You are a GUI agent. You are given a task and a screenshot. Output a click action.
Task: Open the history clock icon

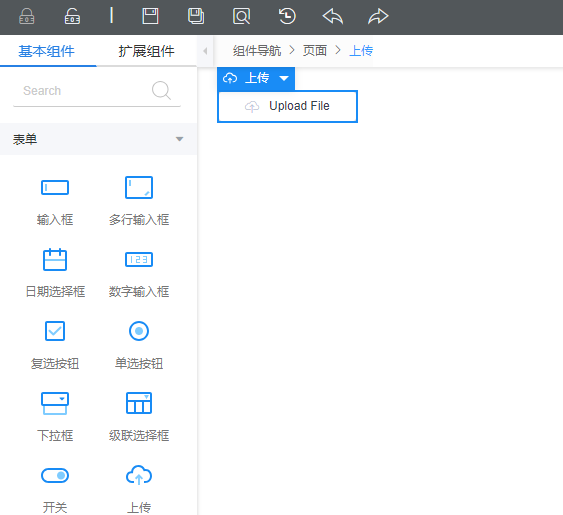click(287, 16)
